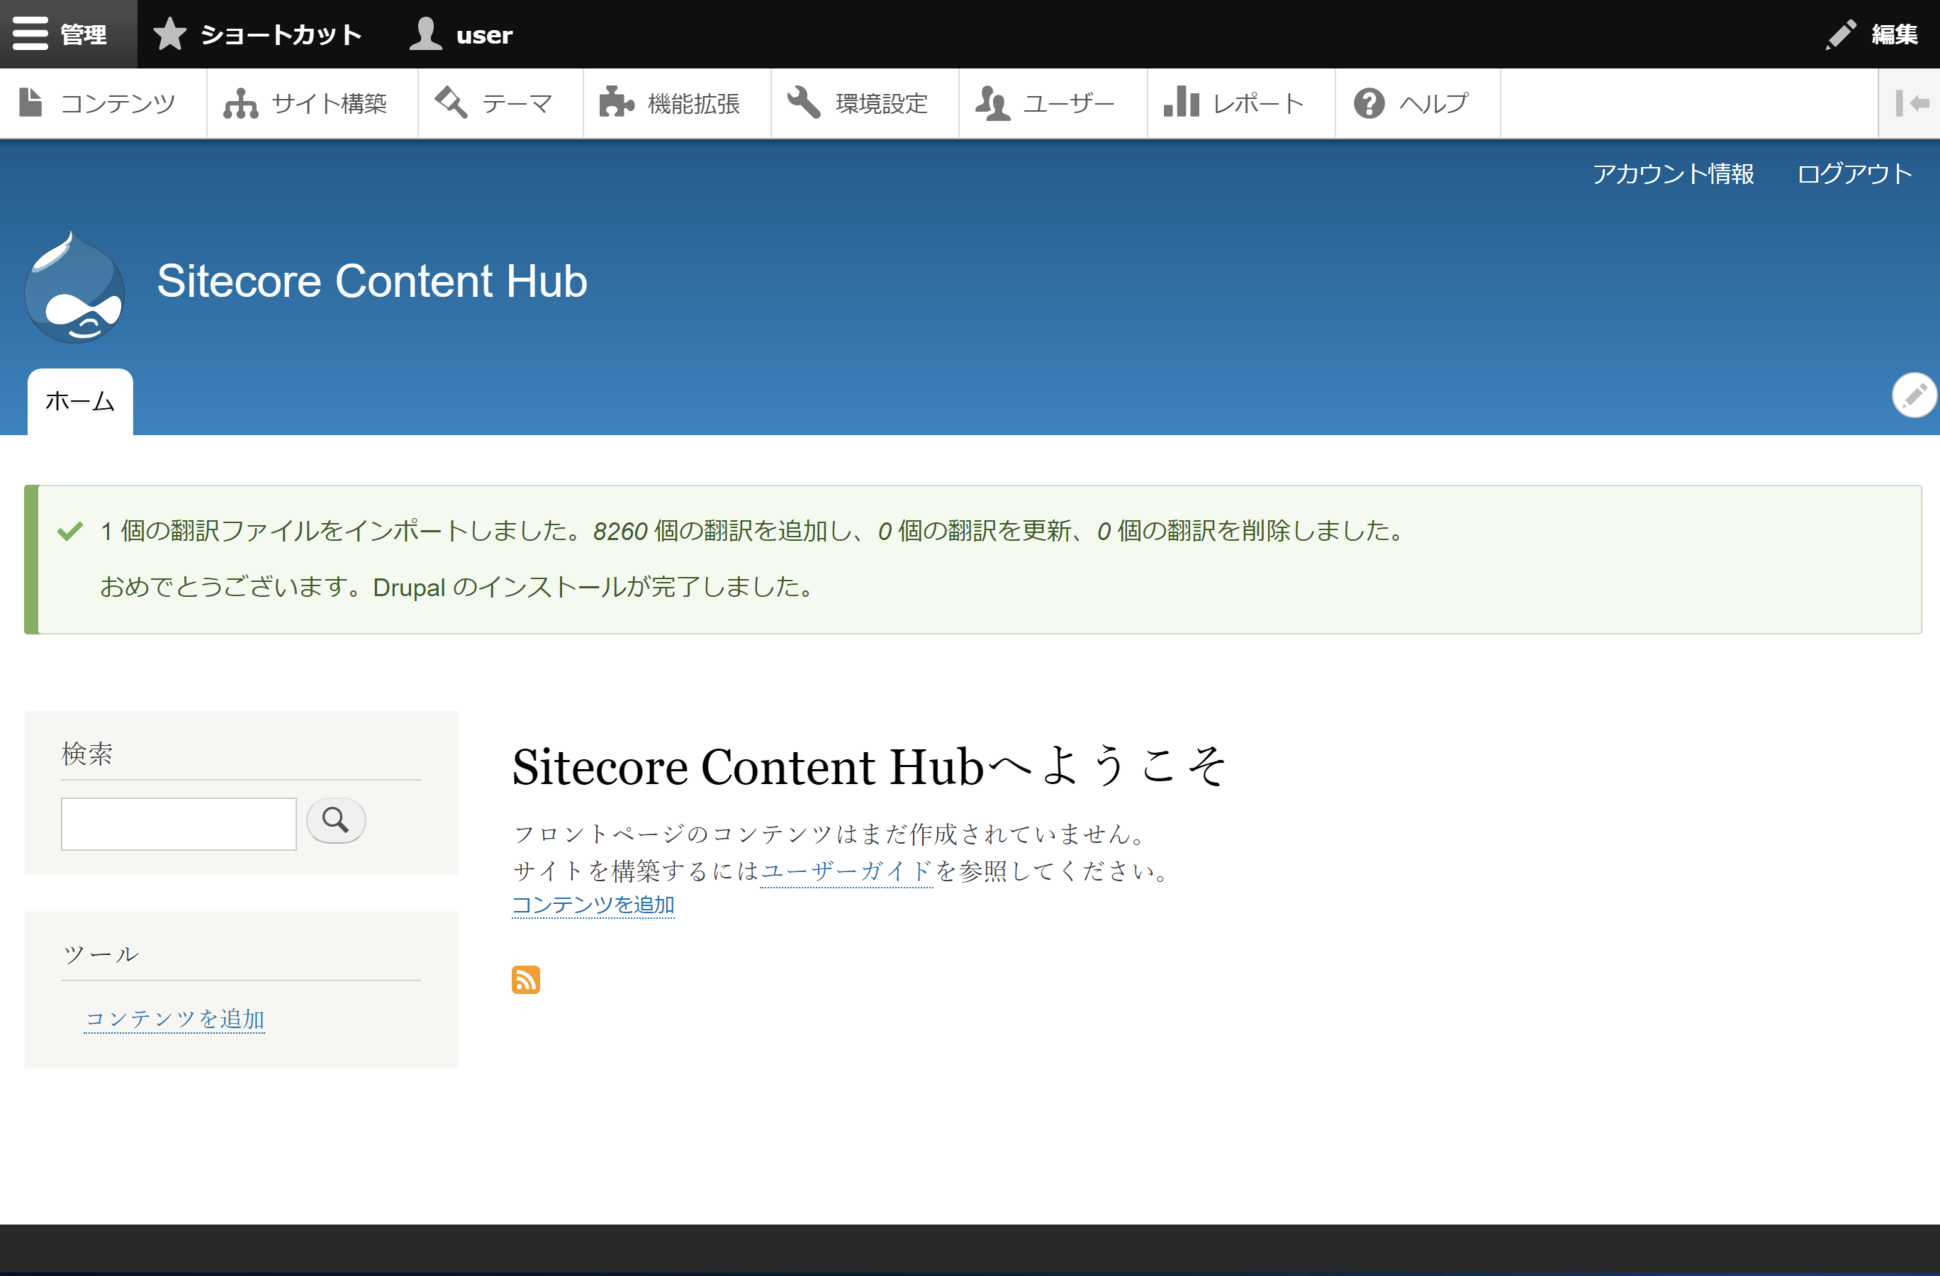Click the Drupal drop logo

coord(75,287)
